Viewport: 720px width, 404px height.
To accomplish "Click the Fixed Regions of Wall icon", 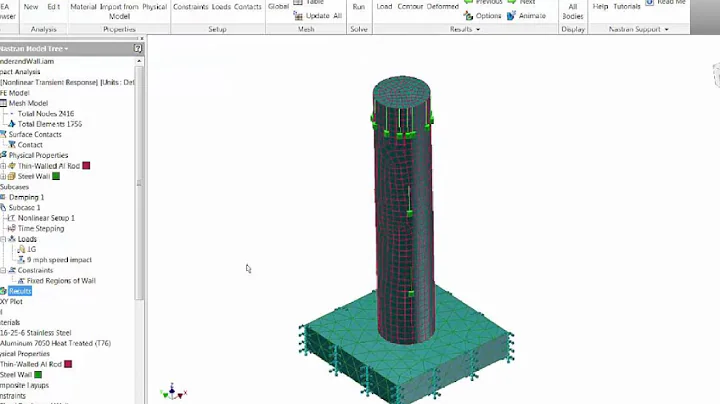I will click(x=21, y=281).
